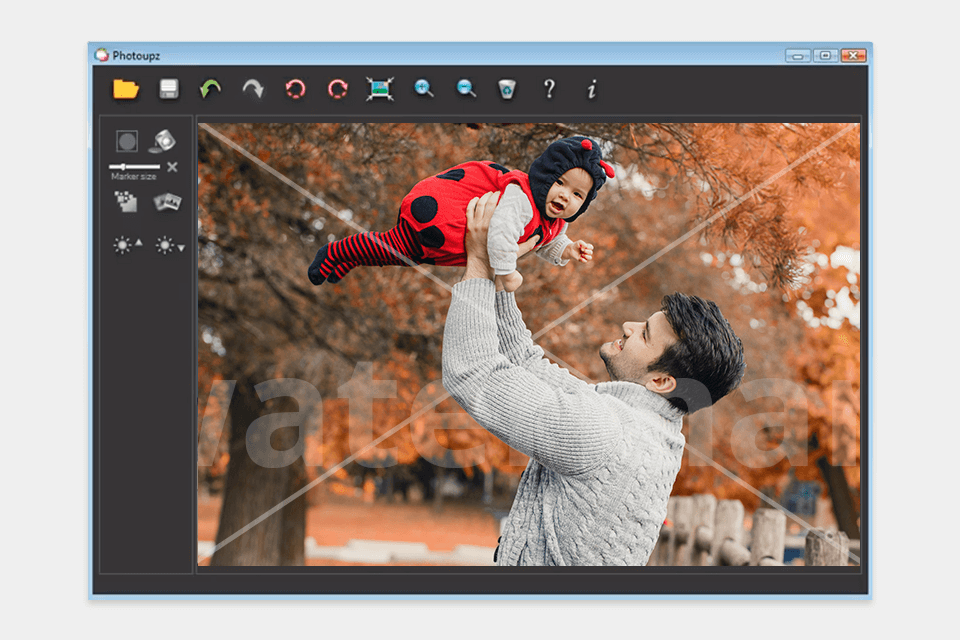The image size is (960, 640).
Task: Decrease the image brightness
Action: 167,243
